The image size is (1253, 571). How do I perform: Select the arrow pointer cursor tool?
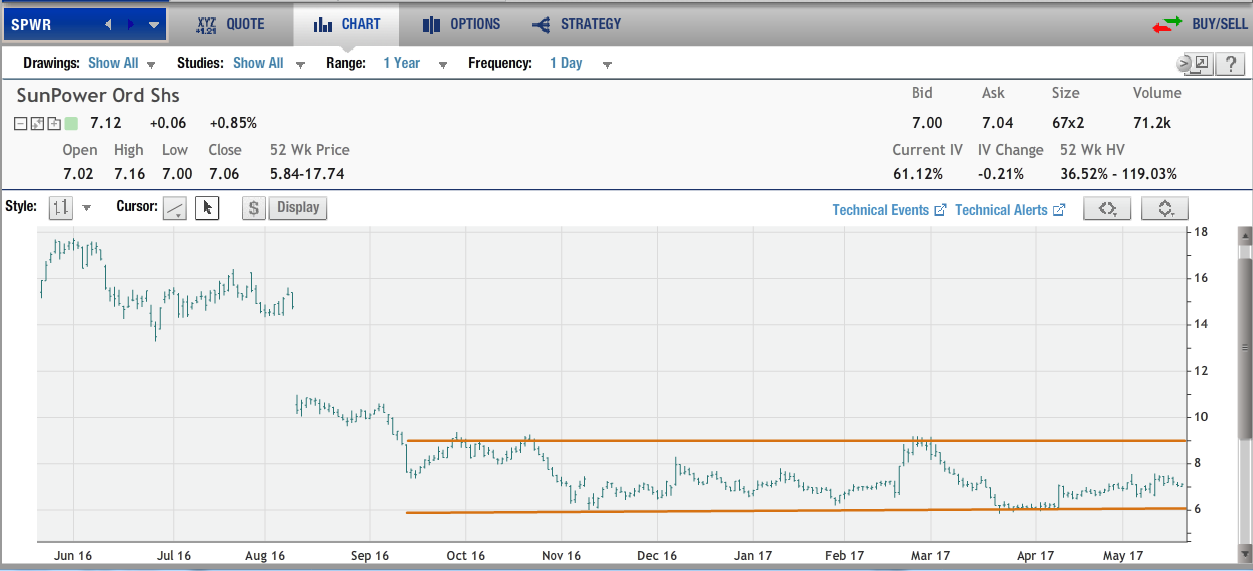pyautogui.click(x=207, y=208)
